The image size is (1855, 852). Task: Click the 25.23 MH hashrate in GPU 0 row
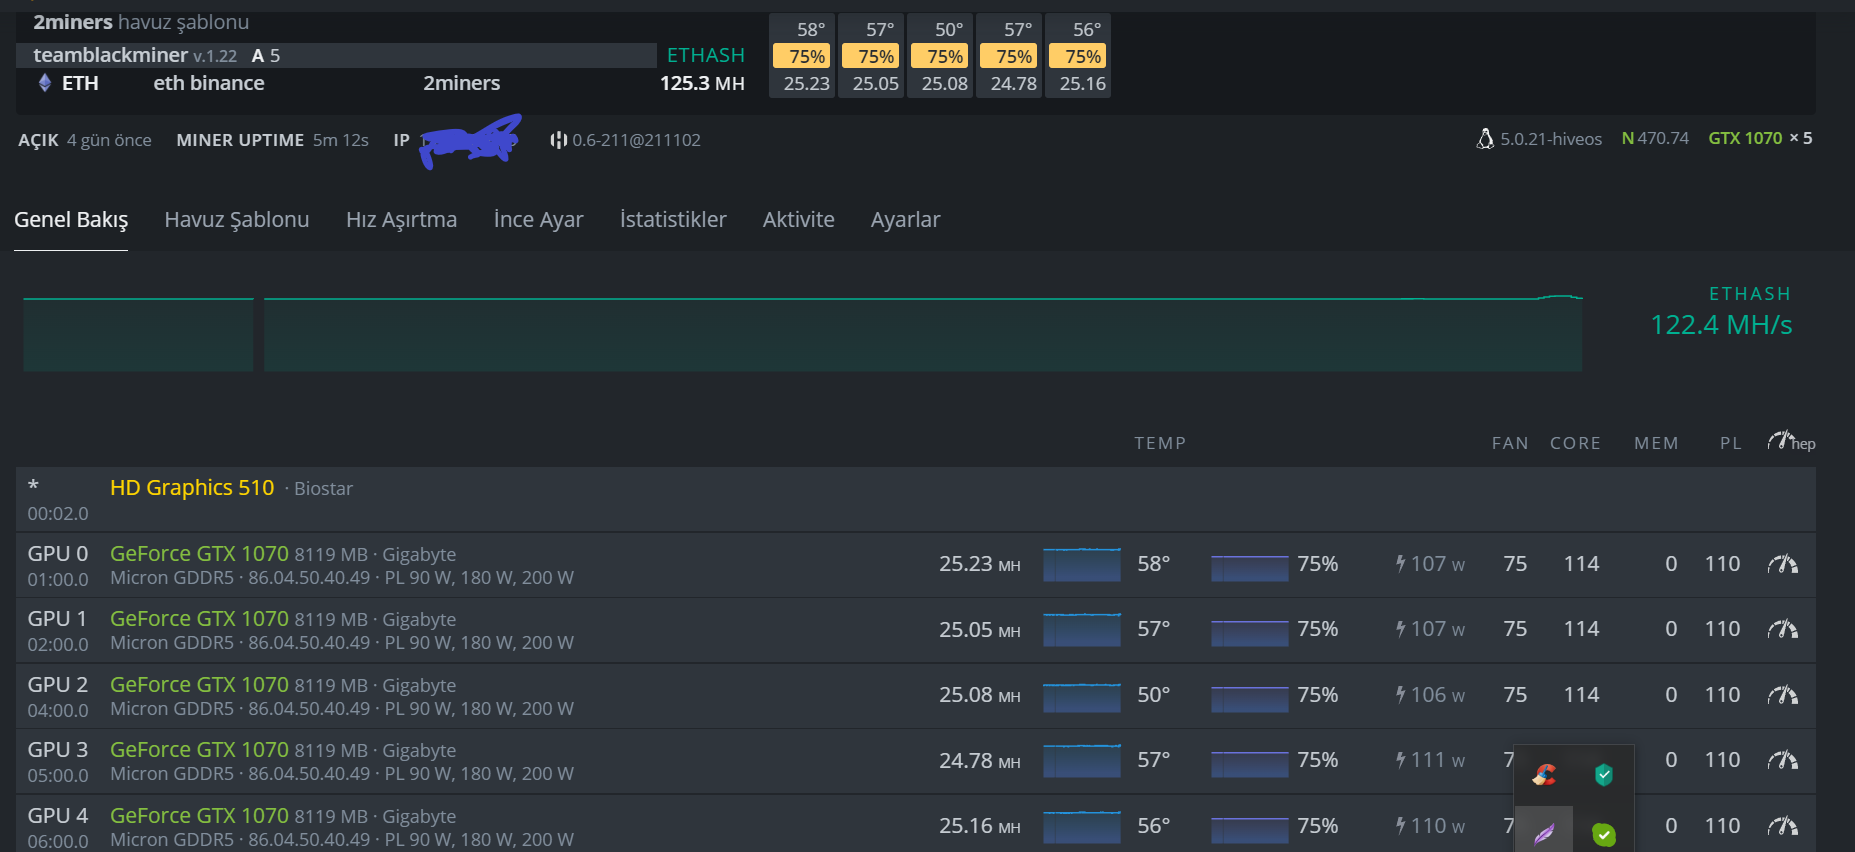(x=980, y=564)
